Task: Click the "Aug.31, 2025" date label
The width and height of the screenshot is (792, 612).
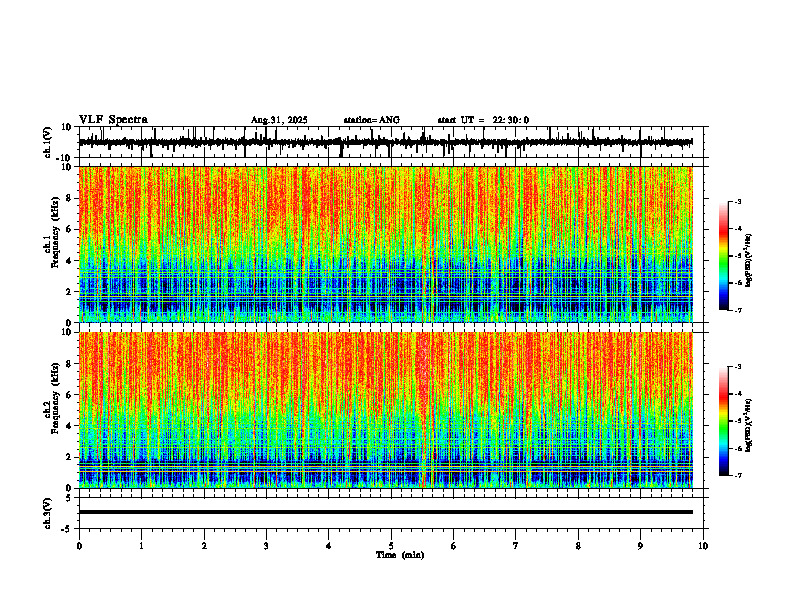Action: [x=279, y=120]
